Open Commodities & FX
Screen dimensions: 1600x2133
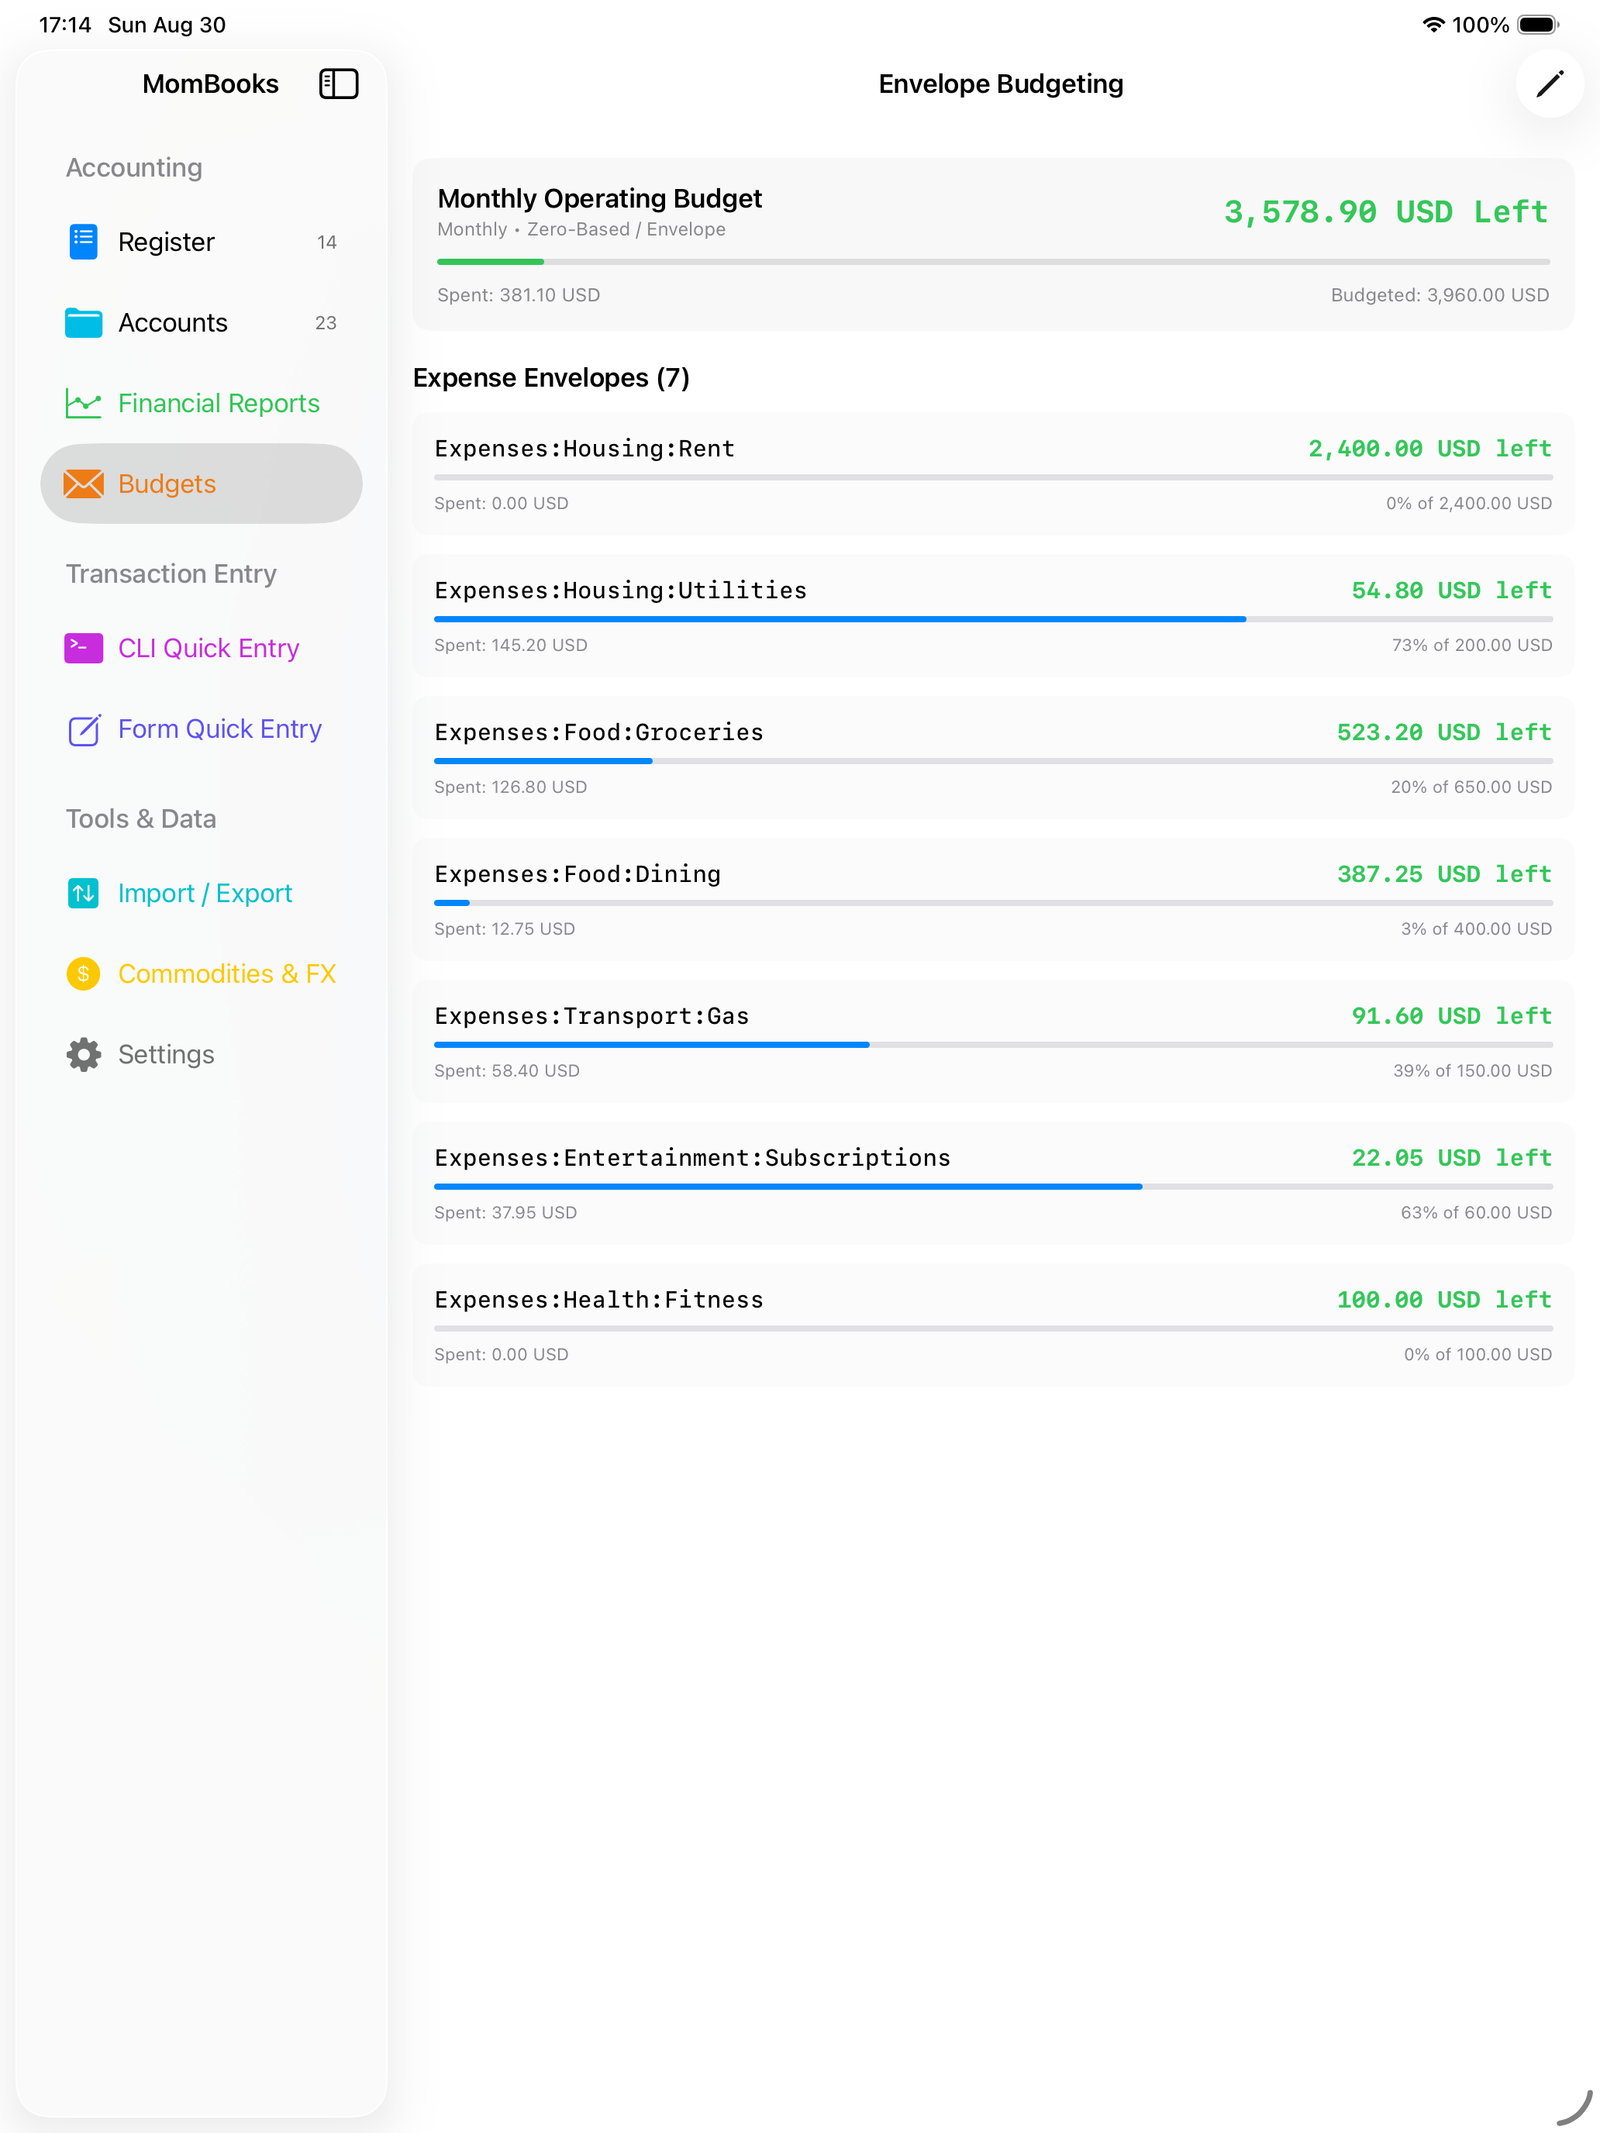201,974
